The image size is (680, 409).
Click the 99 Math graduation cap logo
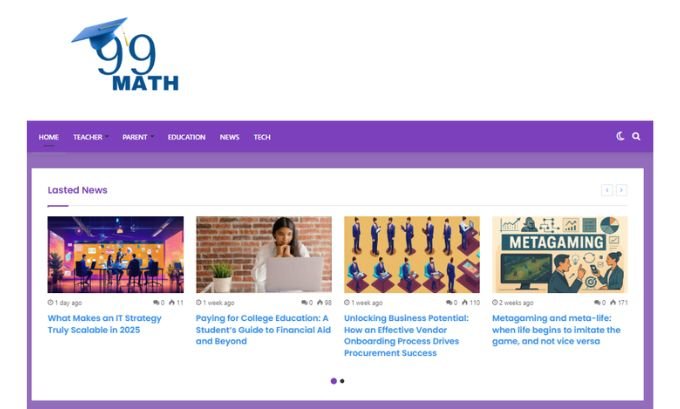click(x=125, y=54)
